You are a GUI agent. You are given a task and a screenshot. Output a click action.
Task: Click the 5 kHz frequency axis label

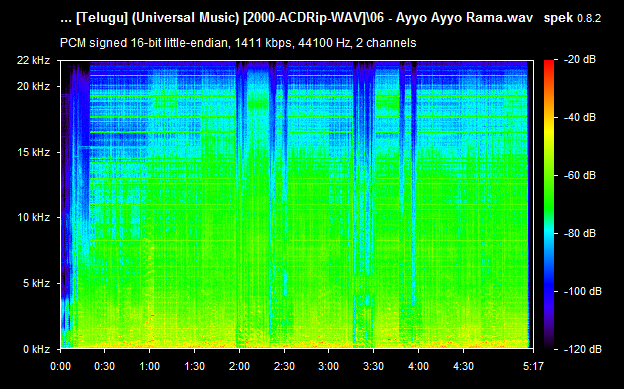tap(36, 283)
